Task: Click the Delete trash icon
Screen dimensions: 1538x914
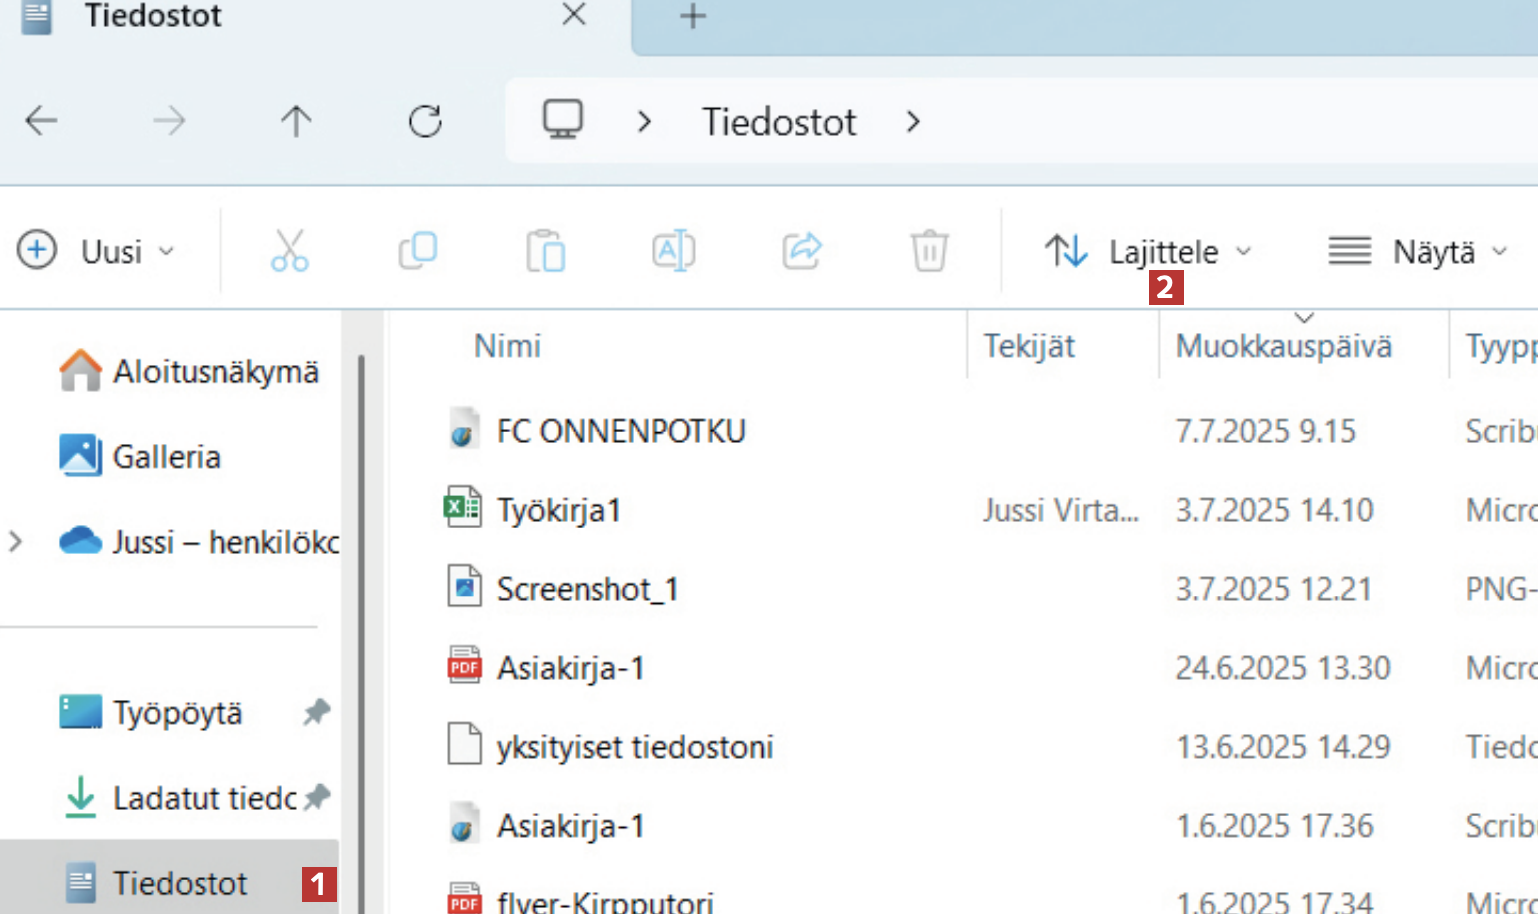Action: (929, 251)
